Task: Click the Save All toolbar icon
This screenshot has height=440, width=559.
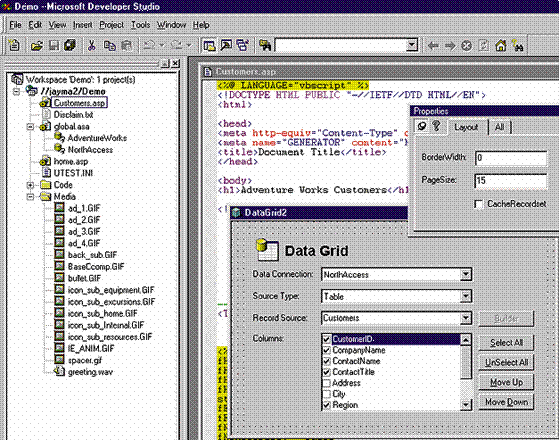Action: pos(70,45)
